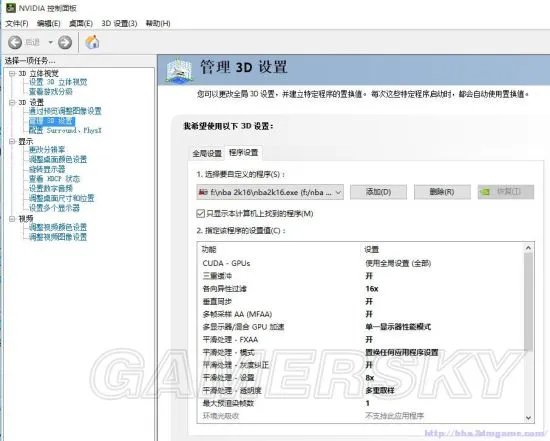
Task: Click the 16x anisotropic filtering value
Action: [372, 289]
